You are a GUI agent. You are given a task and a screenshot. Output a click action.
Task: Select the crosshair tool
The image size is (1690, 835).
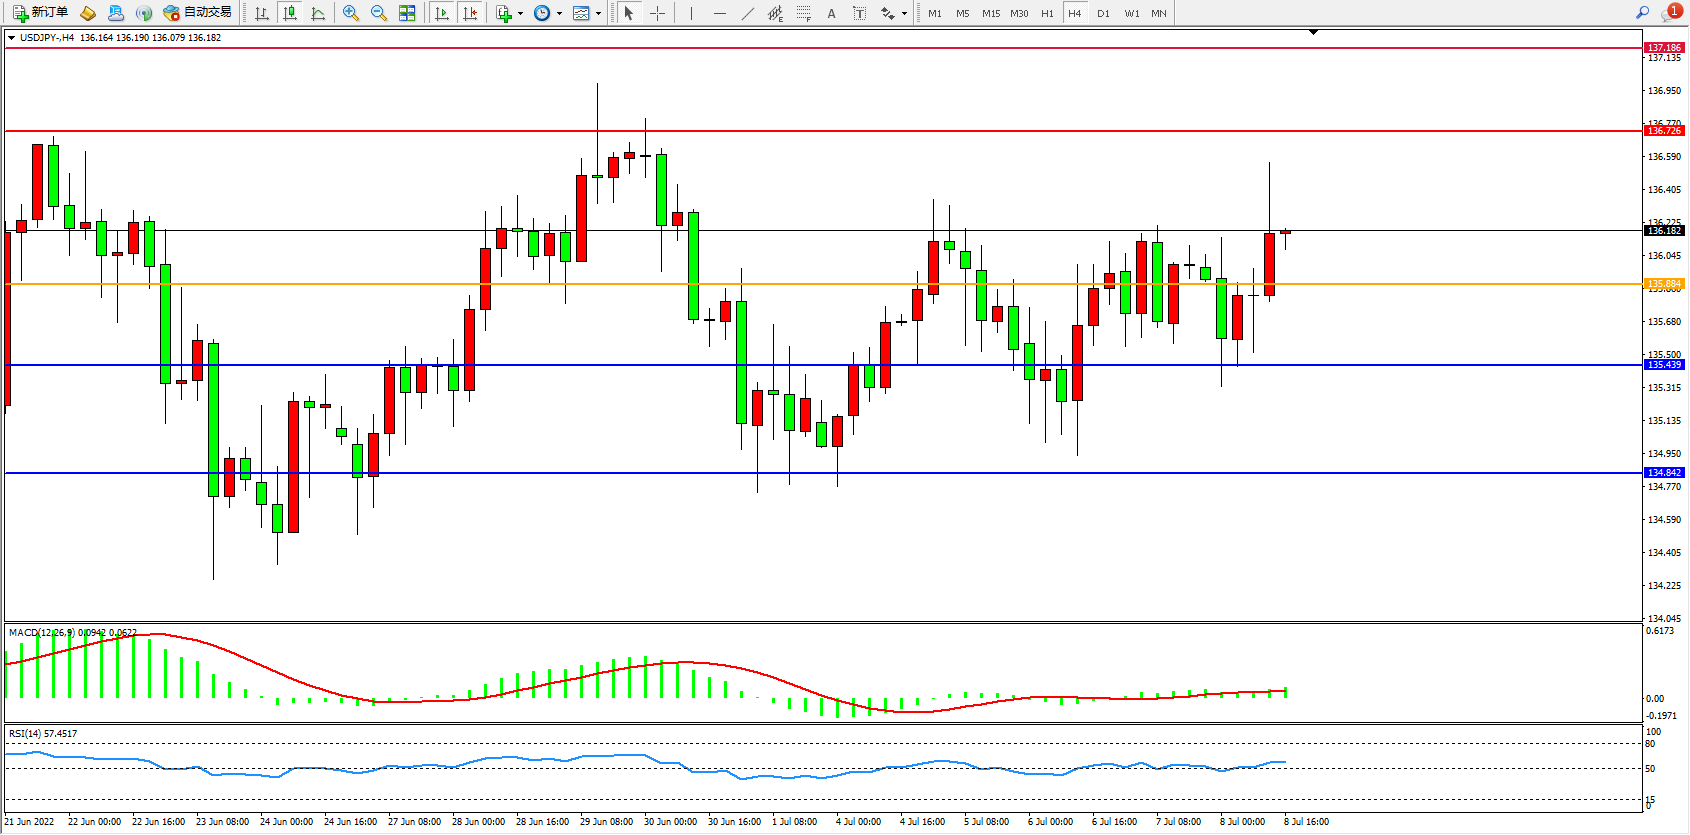click(x=657, y=13)
